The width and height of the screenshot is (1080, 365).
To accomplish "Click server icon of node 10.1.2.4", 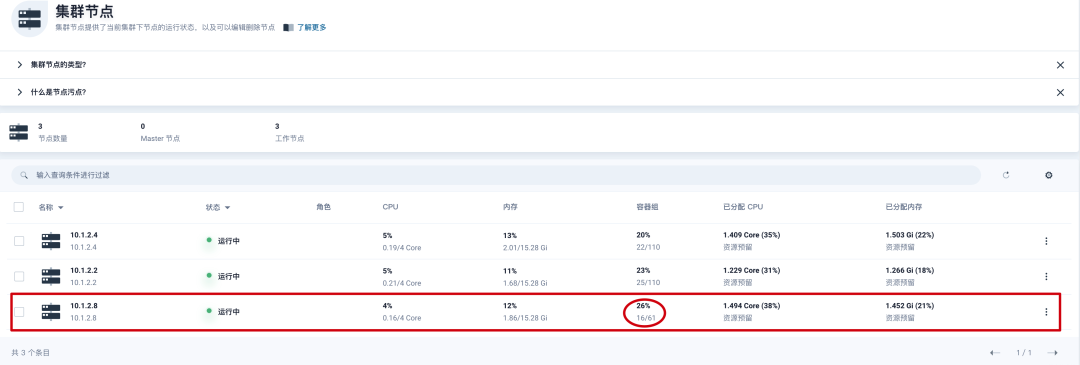I will click(51, 241).
